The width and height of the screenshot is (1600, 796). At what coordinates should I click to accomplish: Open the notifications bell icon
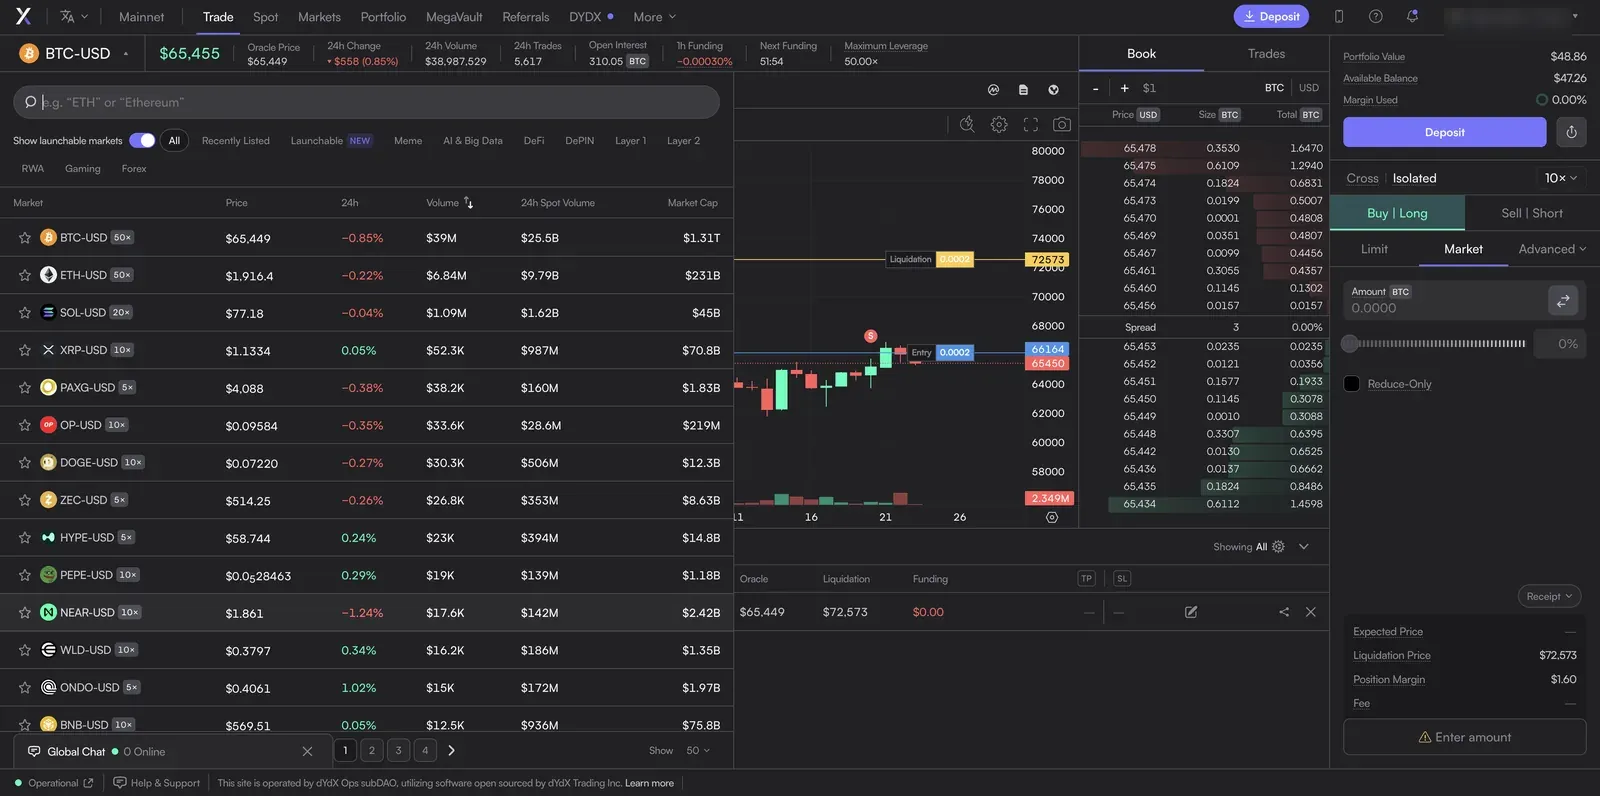tap(1412, 16)
